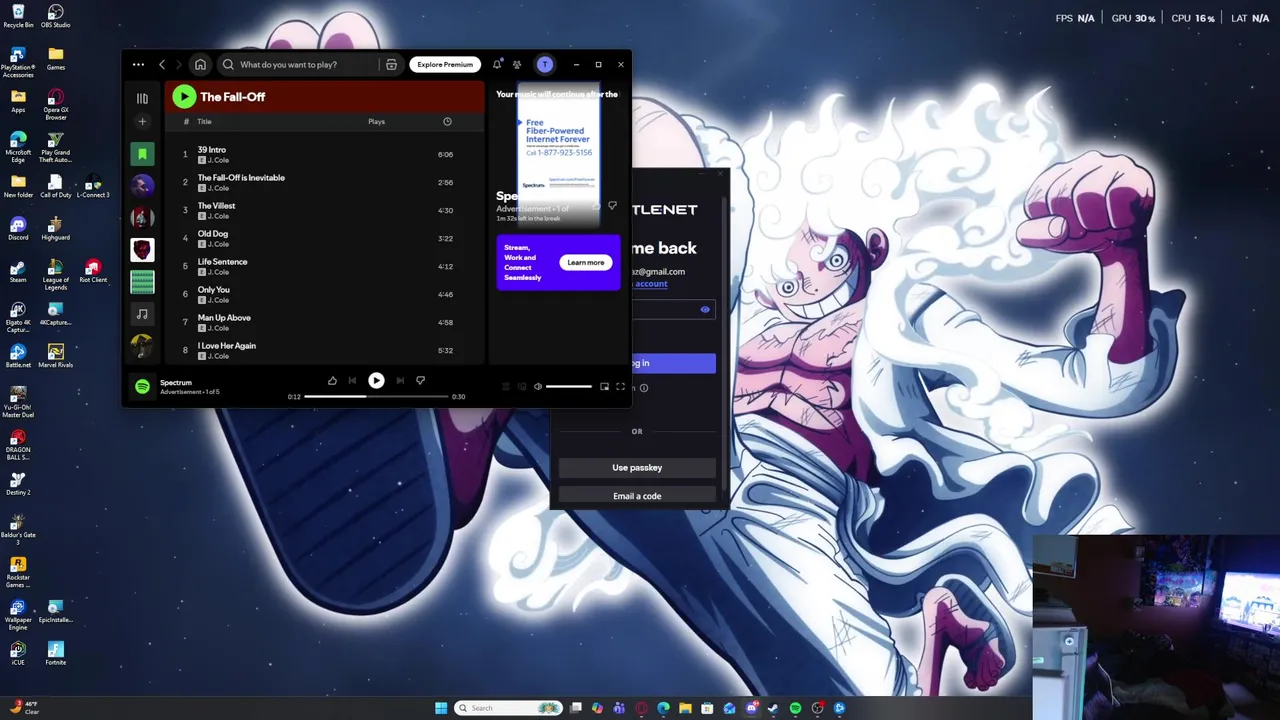Open the Browse icon in Spotify search bar

click(x=391, y=64)
